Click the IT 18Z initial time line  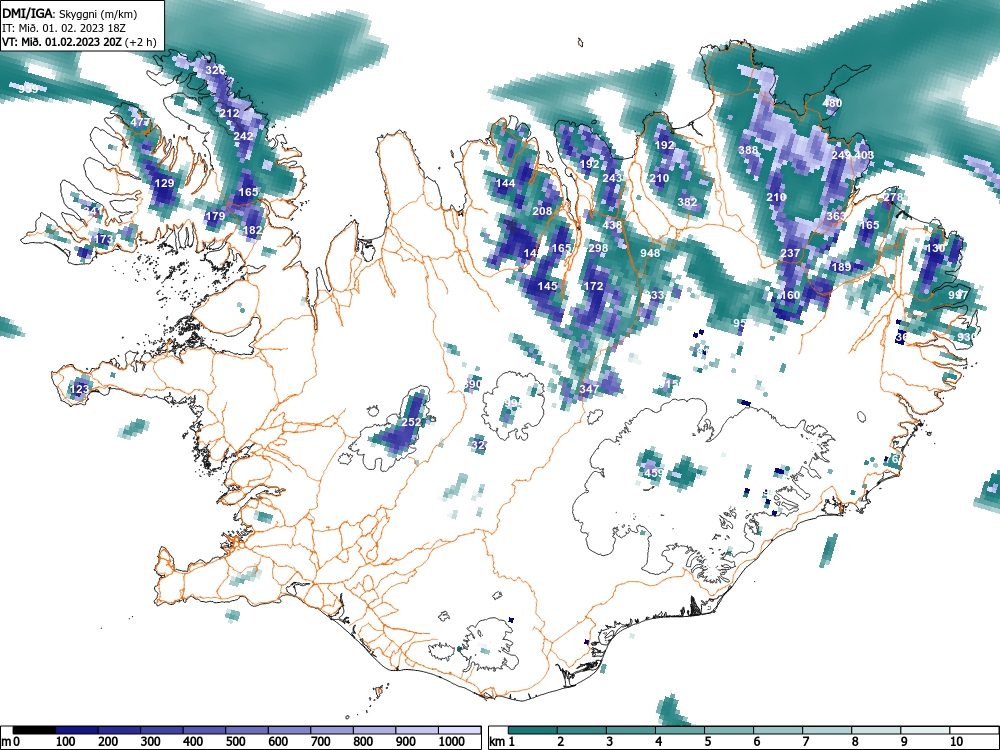point(64,28)
